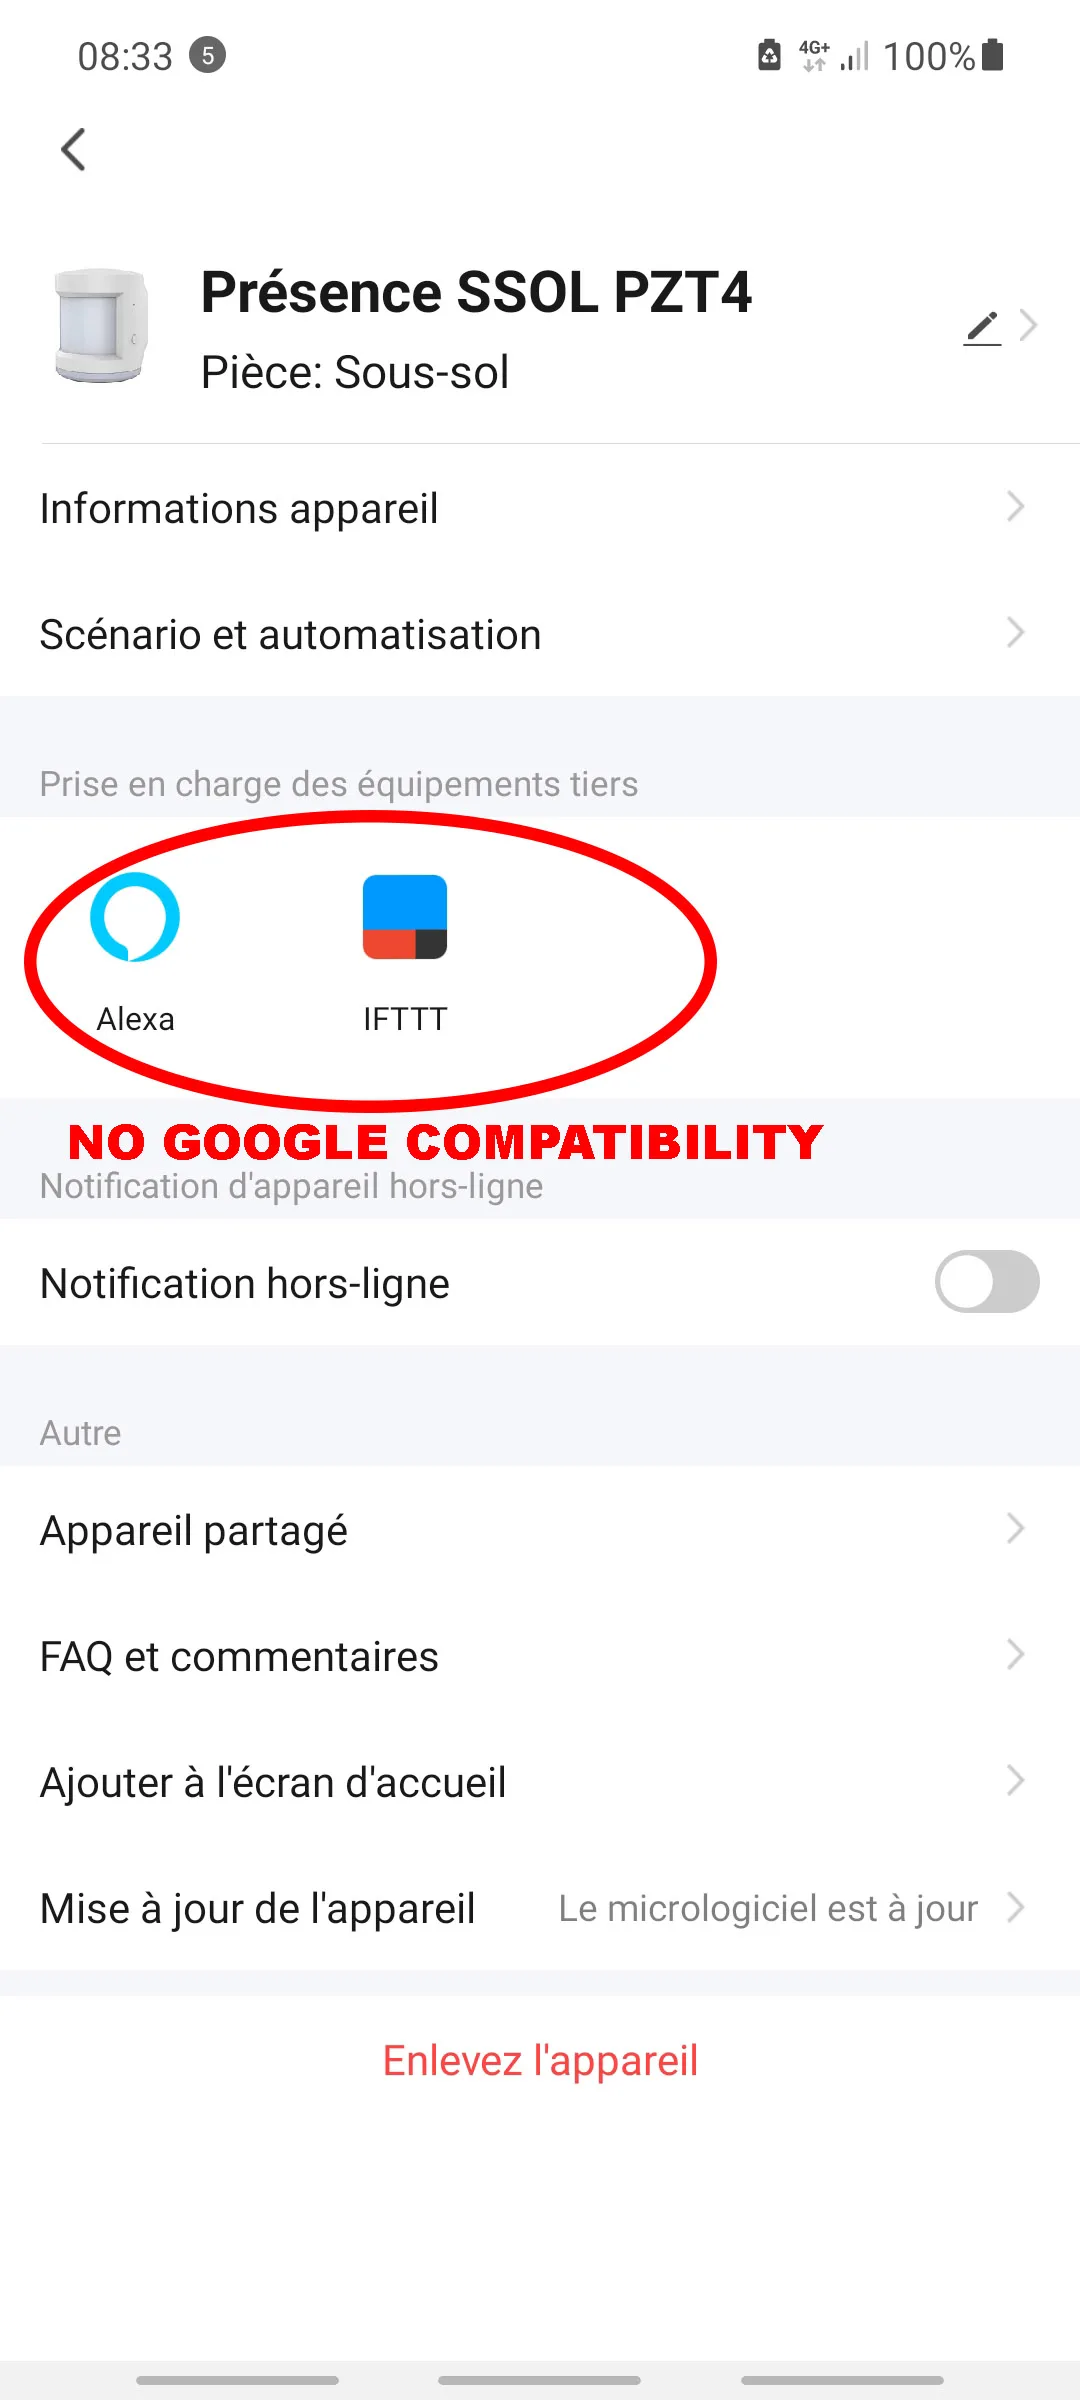
Task: Toggle the Notification hors-ligne switch
Action: coord(987,1282)
